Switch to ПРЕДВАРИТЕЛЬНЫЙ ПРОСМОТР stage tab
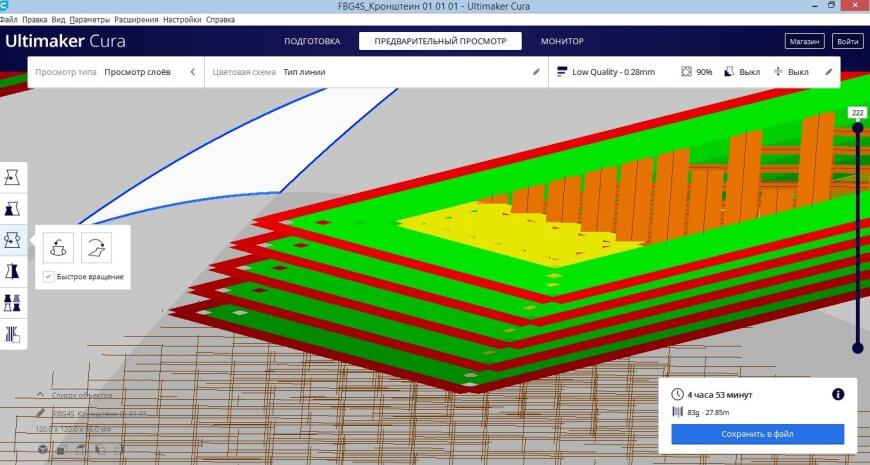Screen dimensions: 870x465 [x=440, y=41]
